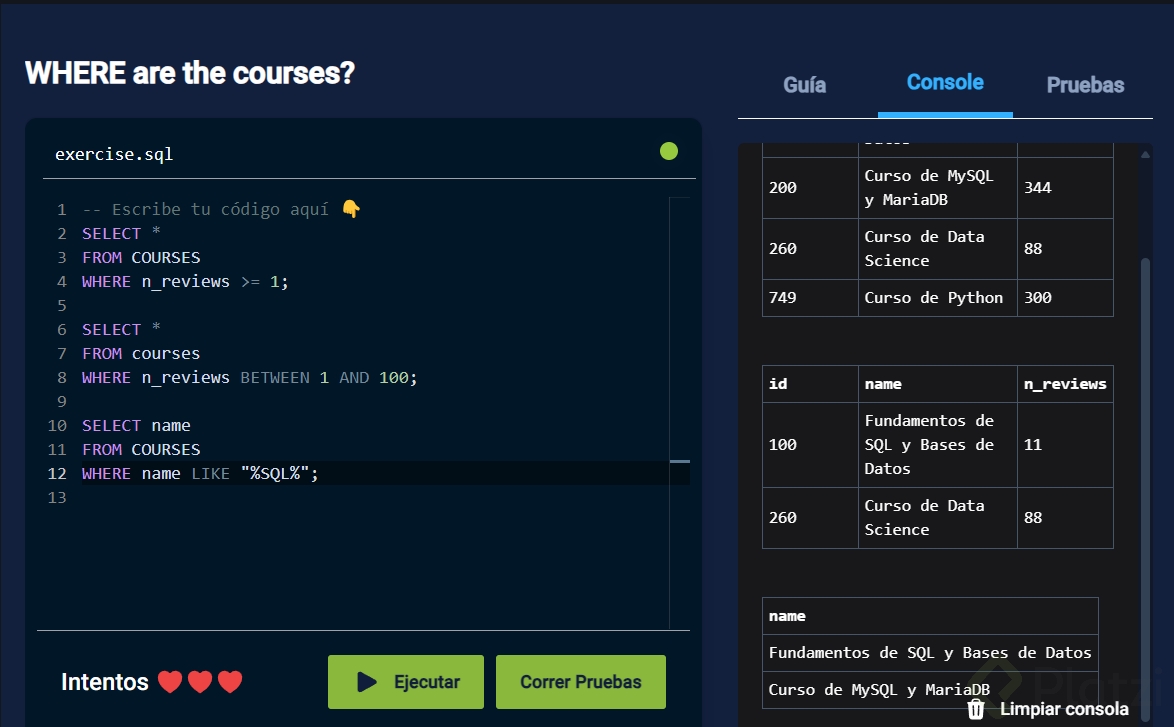Place cursor on line 4 WHERE n_reviews >= 1
Screen dimensions: 1174x727
tap(185, 282)
